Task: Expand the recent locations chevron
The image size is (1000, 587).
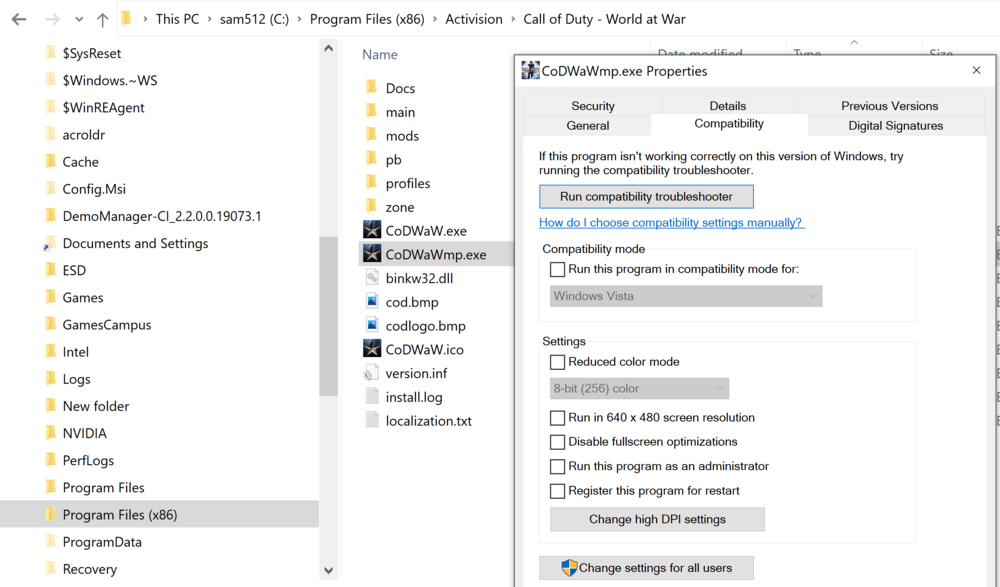Action: (x=79, y=19)
